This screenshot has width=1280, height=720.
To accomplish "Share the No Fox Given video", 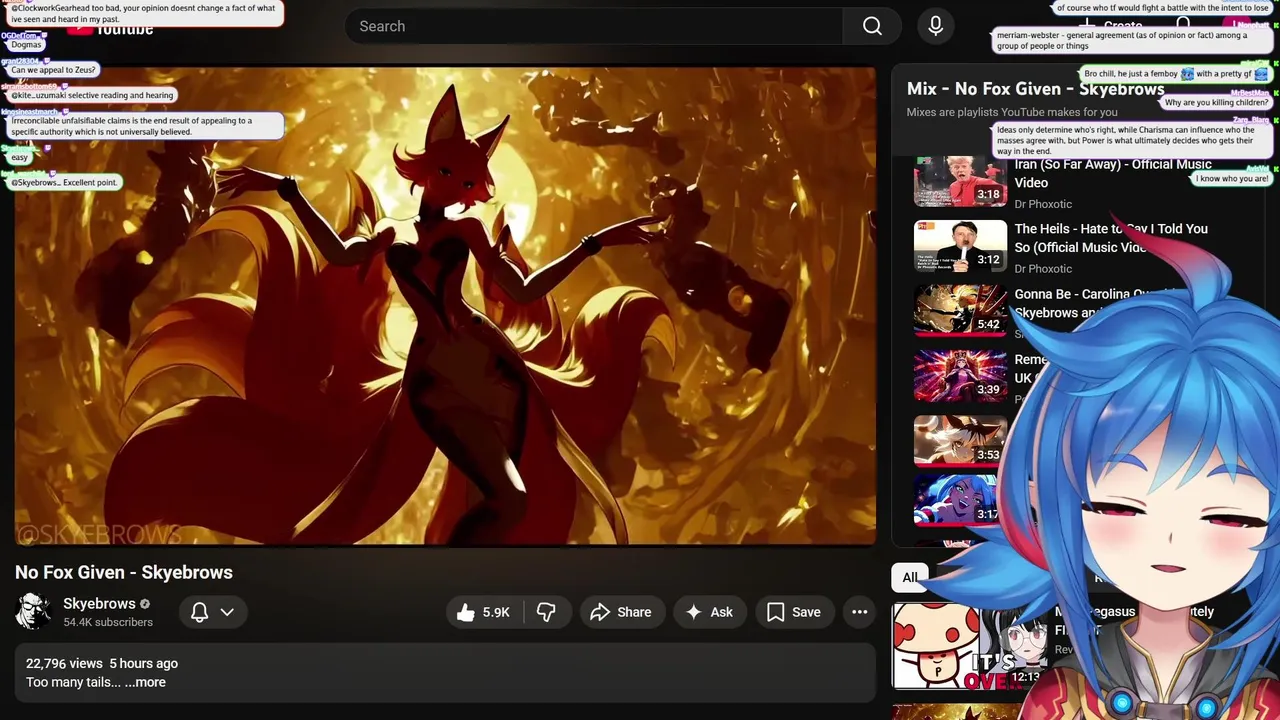I will [621, 612].
